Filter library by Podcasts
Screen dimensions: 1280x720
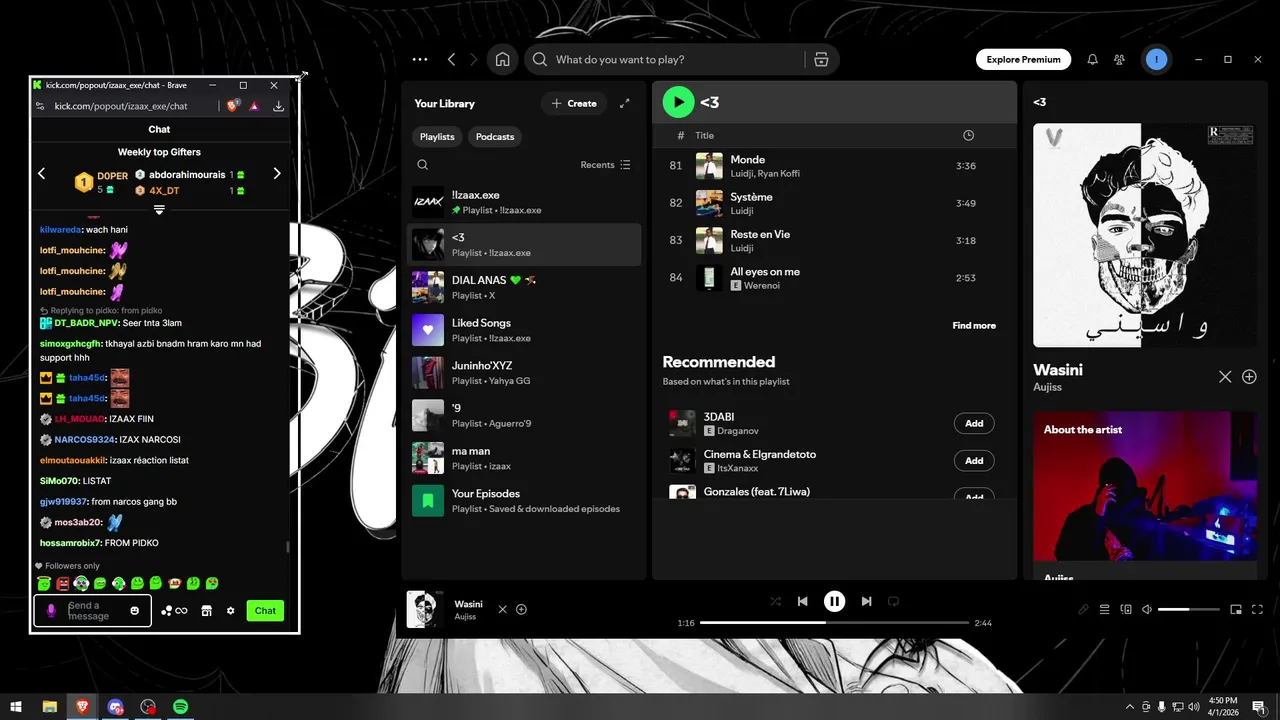(x=495, y=137)
